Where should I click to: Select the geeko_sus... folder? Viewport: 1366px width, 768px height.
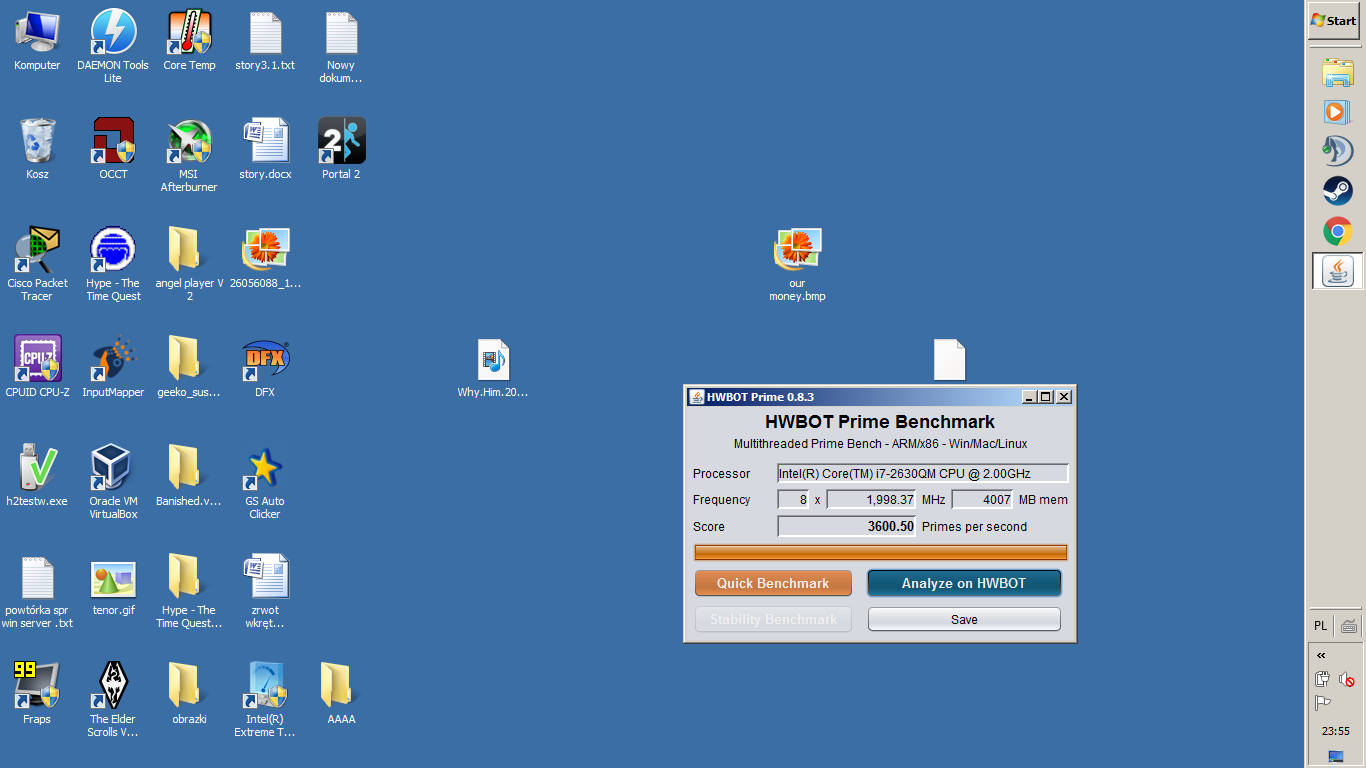pos(189,367)
